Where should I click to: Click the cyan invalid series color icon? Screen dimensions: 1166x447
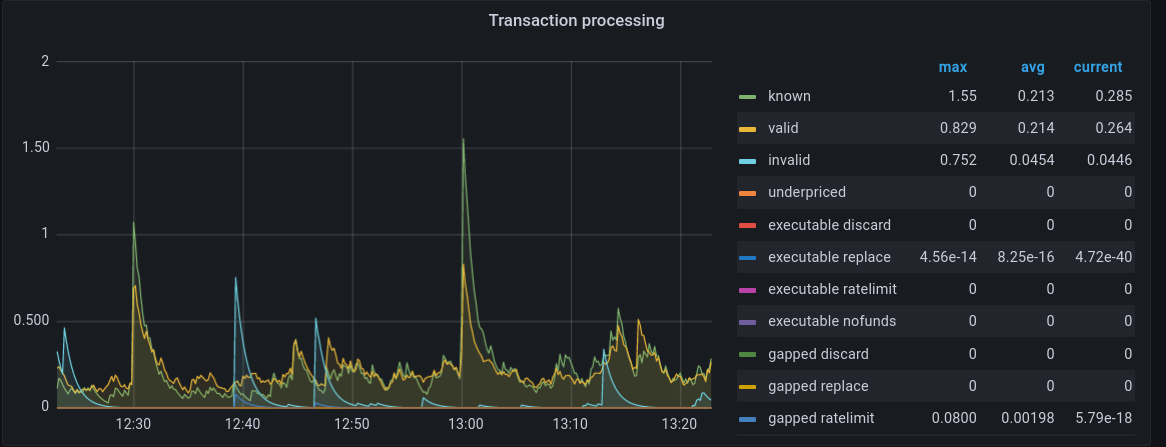[x=747, y=161]
